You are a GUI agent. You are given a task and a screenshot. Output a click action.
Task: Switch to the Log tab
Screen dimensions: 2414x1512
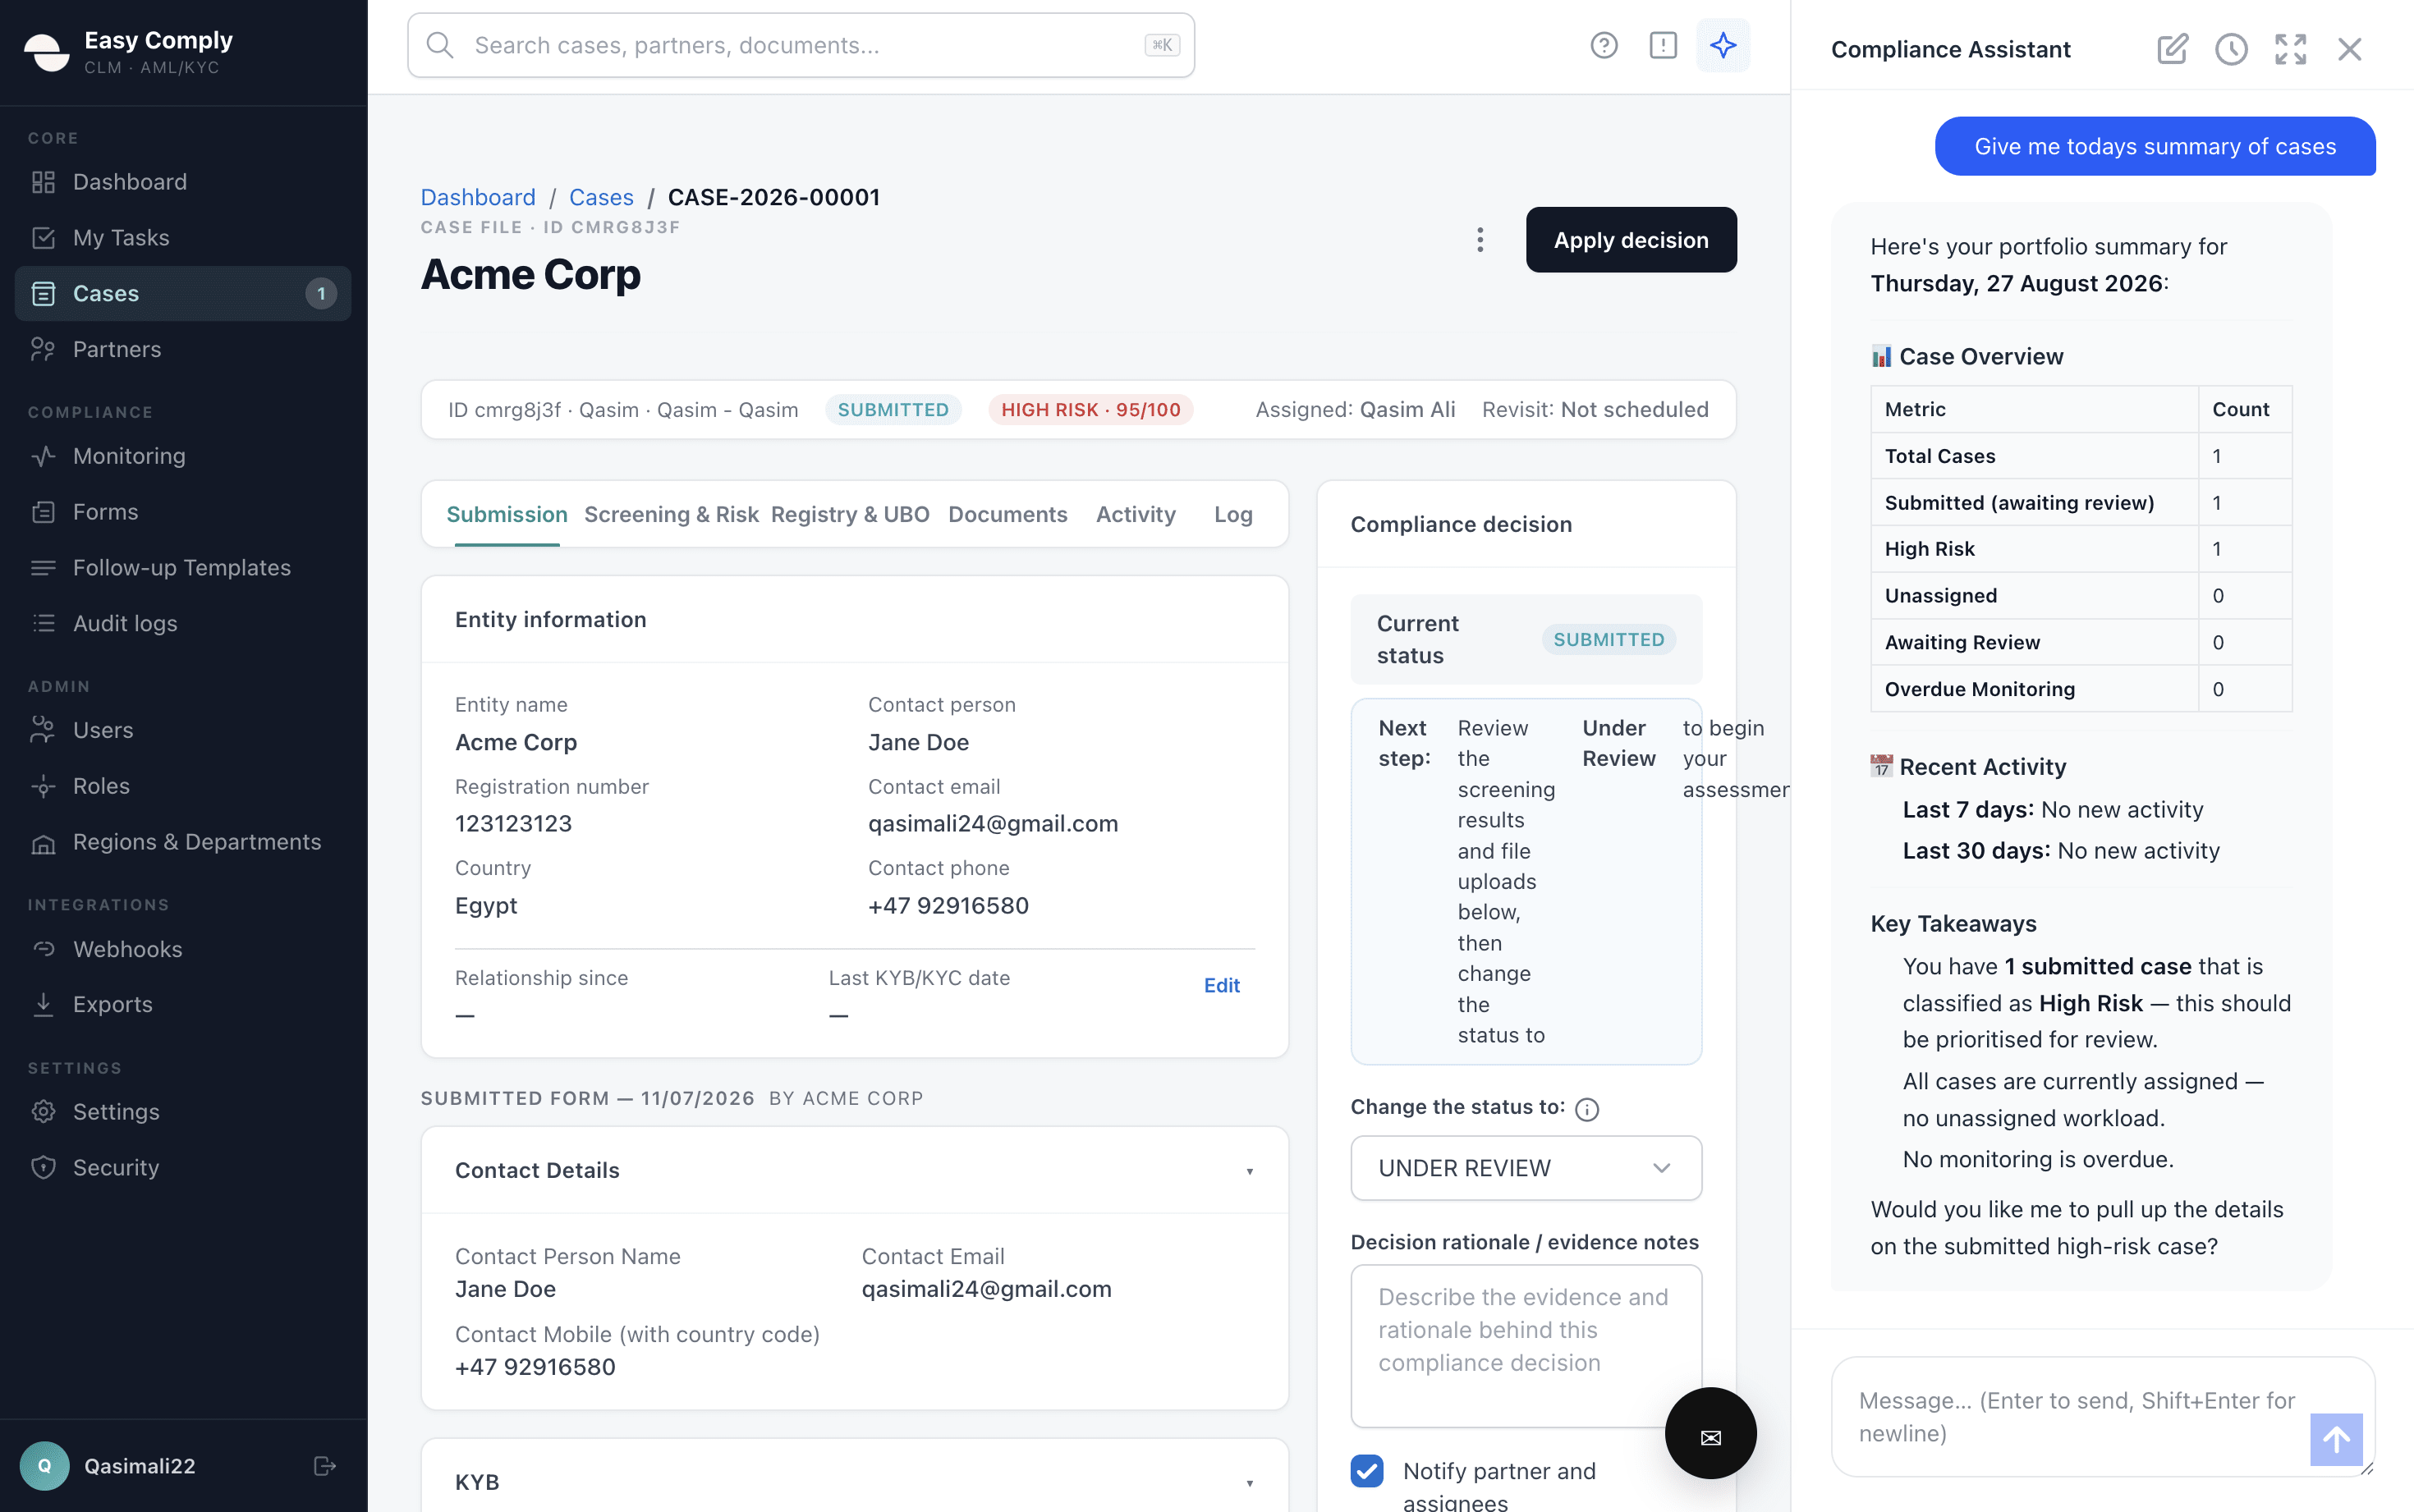[1232, 514]
